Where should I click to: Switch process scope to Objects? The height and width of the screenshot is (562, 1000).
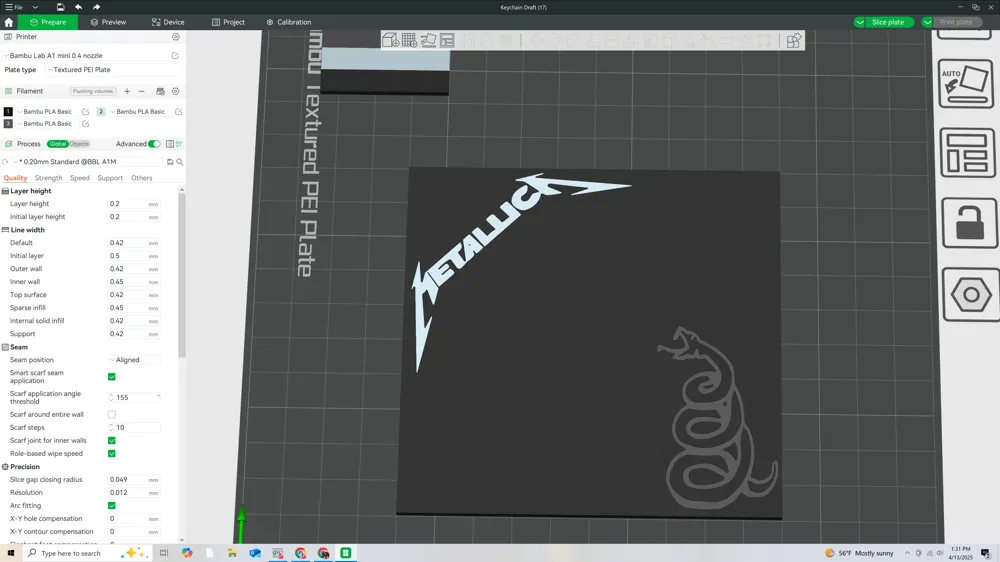click(79, 144)
